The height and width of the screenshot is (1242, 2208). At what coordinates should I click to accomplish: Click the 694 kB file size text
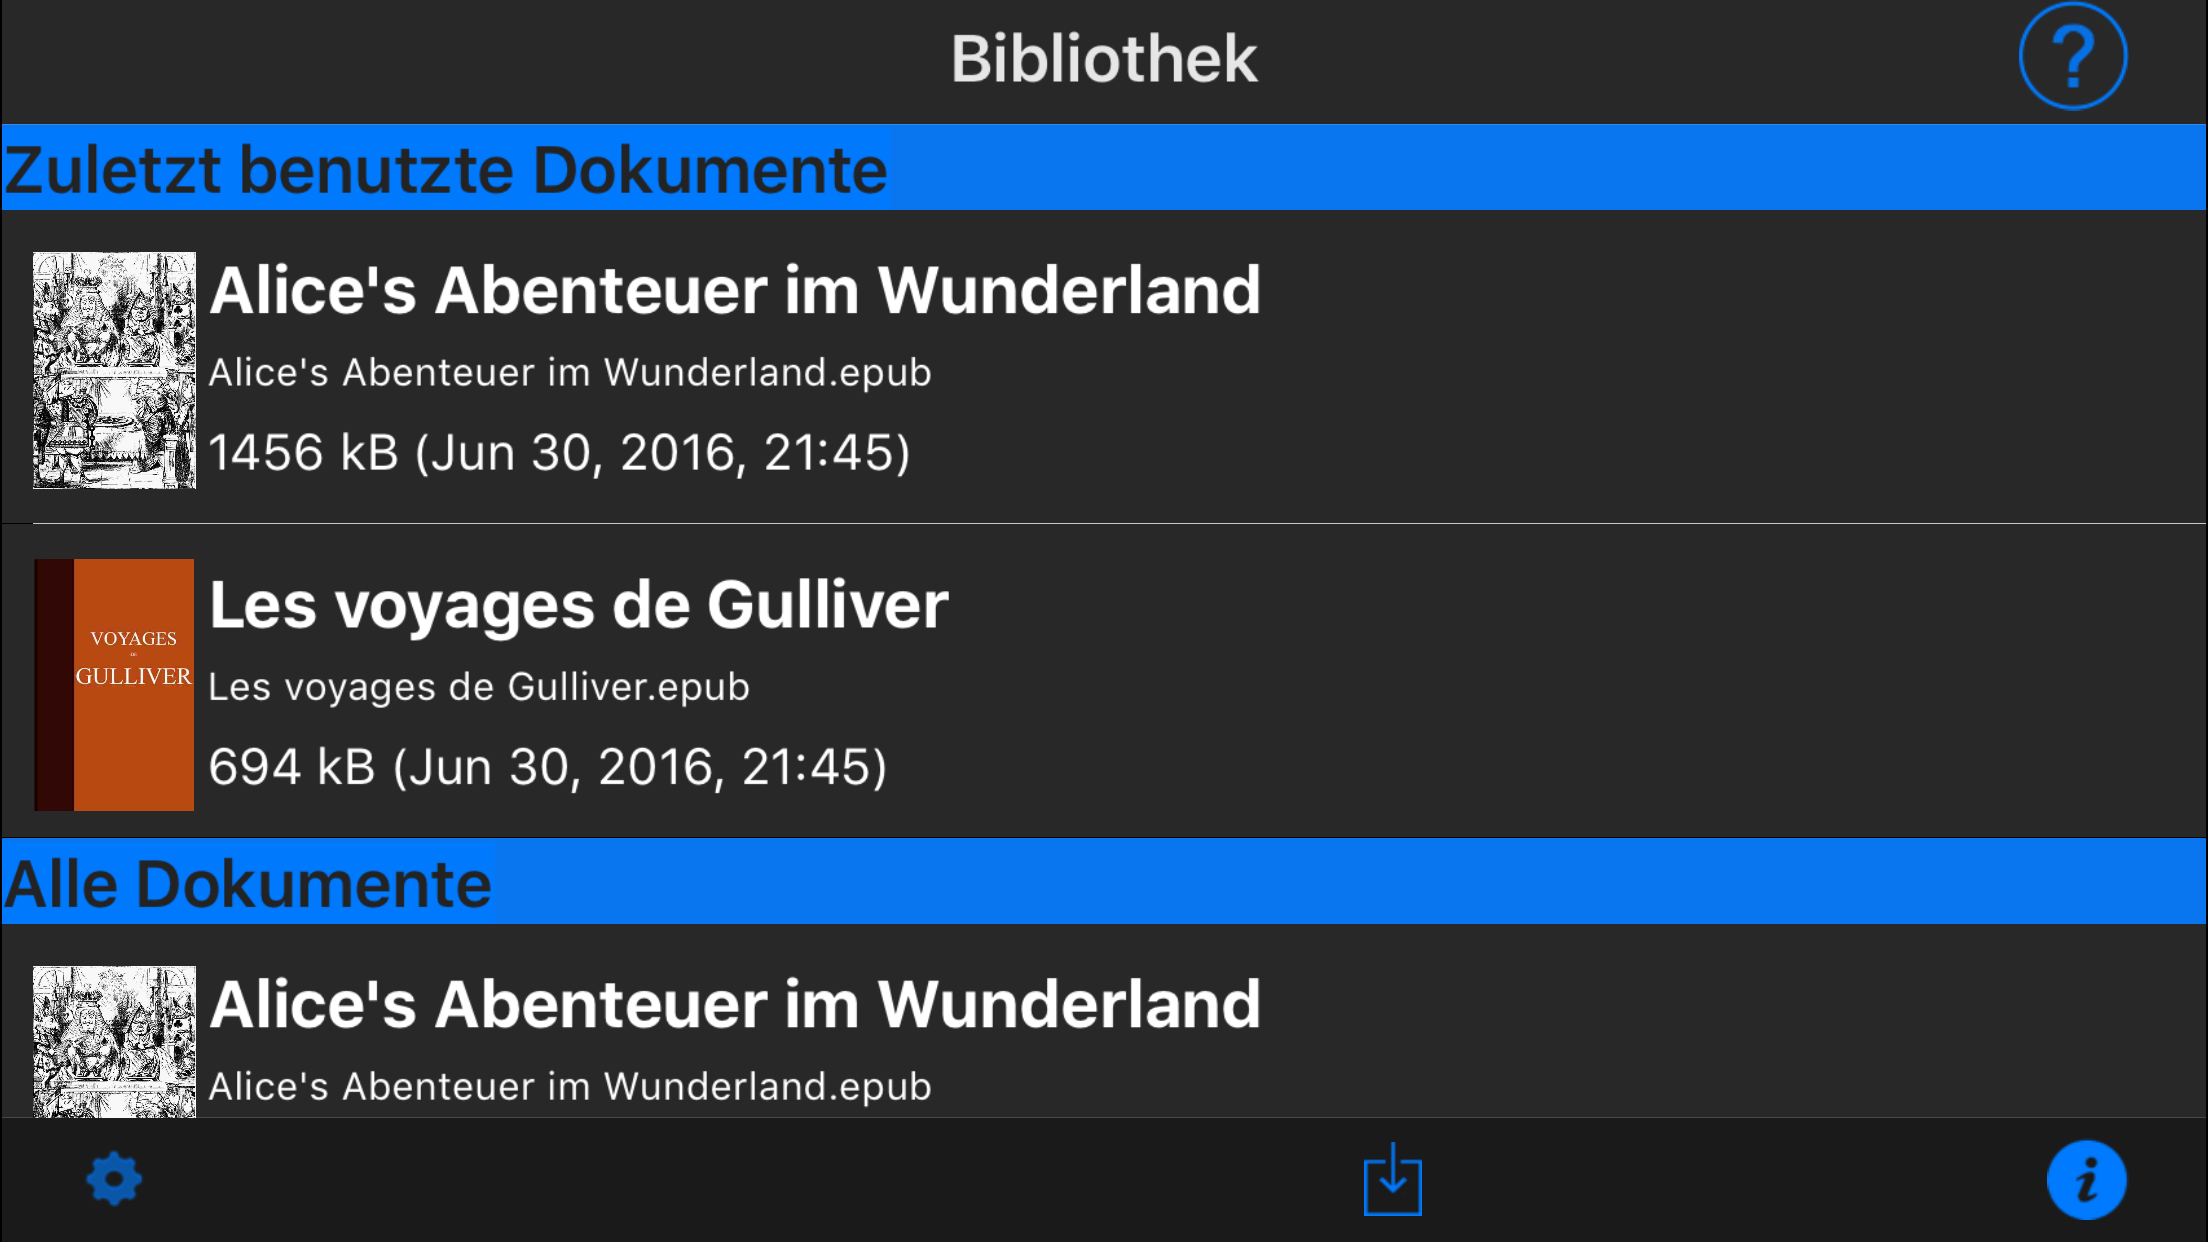[x=291, y=767]
